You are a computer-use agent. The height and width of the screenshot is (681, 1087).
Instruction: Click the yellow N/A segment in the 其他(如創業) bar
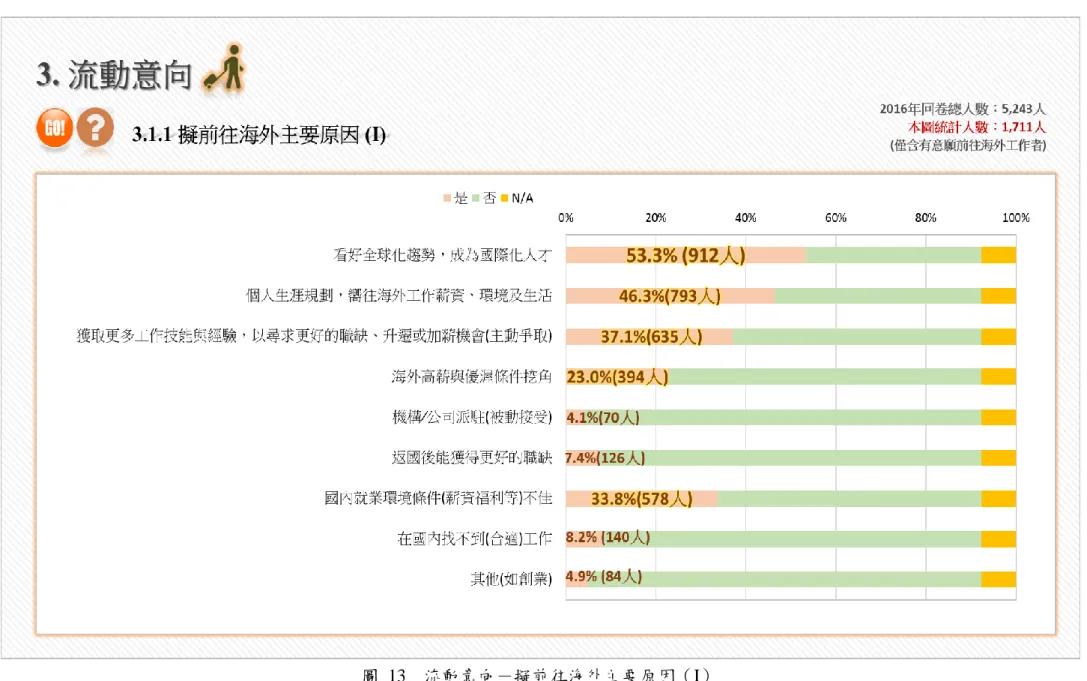(x=998, y=579)
